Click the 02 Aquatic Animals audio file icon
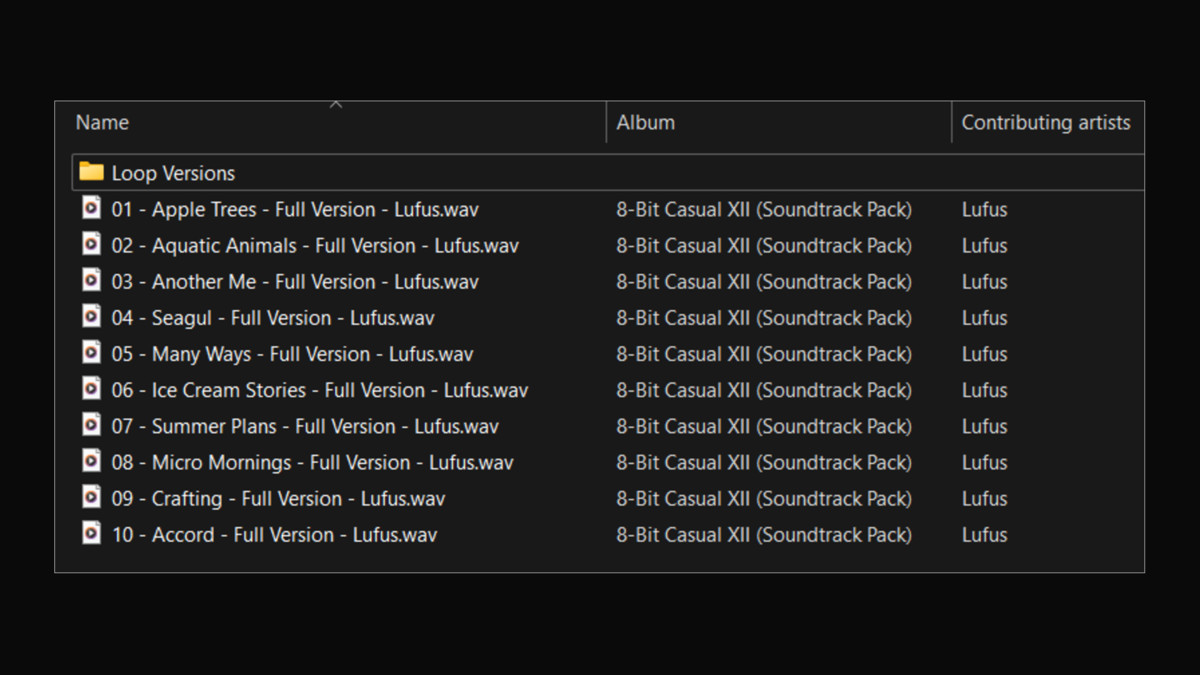This screenshot has height=675, width=1200. (91, 244)
